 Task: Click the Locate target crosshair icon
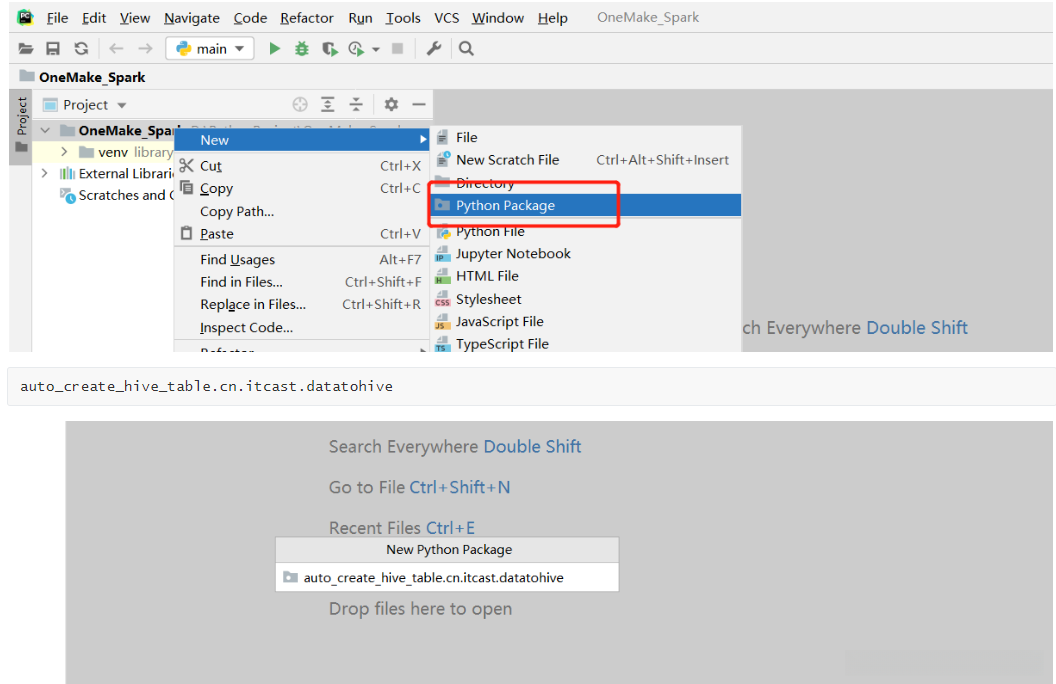point(300,104)
